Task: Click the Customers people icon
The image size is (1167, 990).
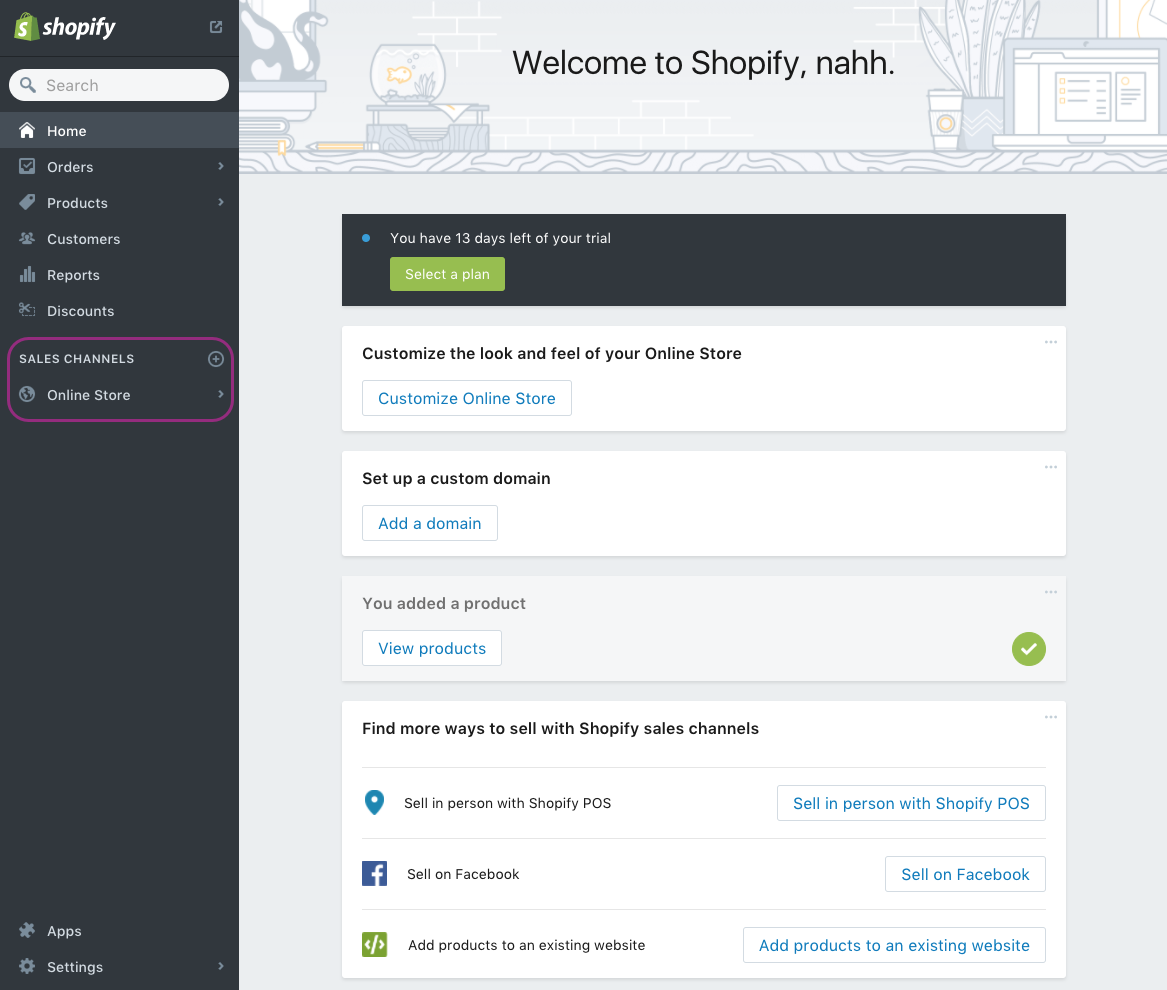Action: click(27, 238)
